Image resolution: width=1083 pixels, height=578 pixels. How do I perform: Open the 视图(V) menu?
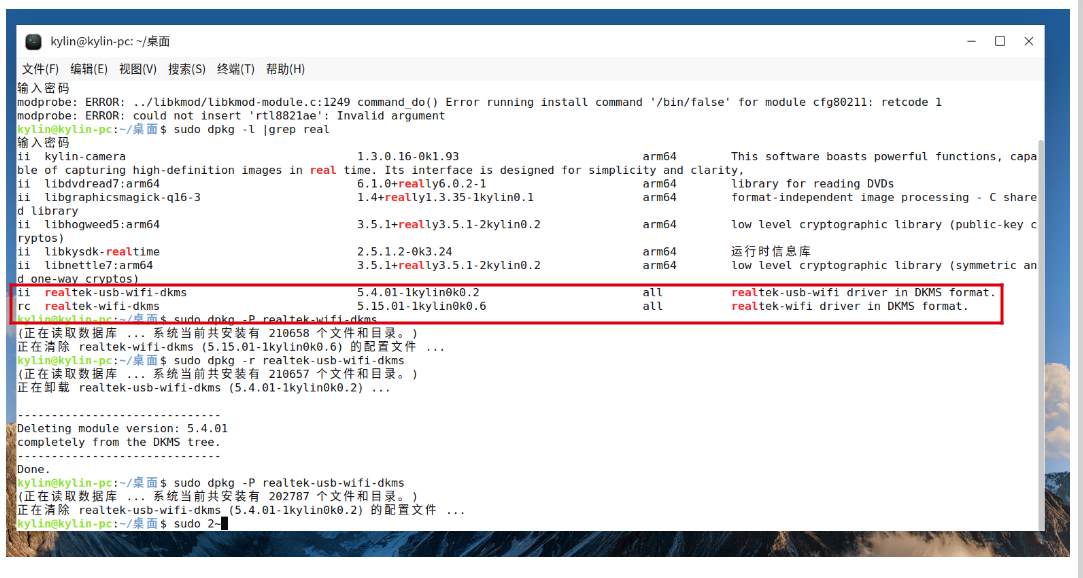point(137,69)
